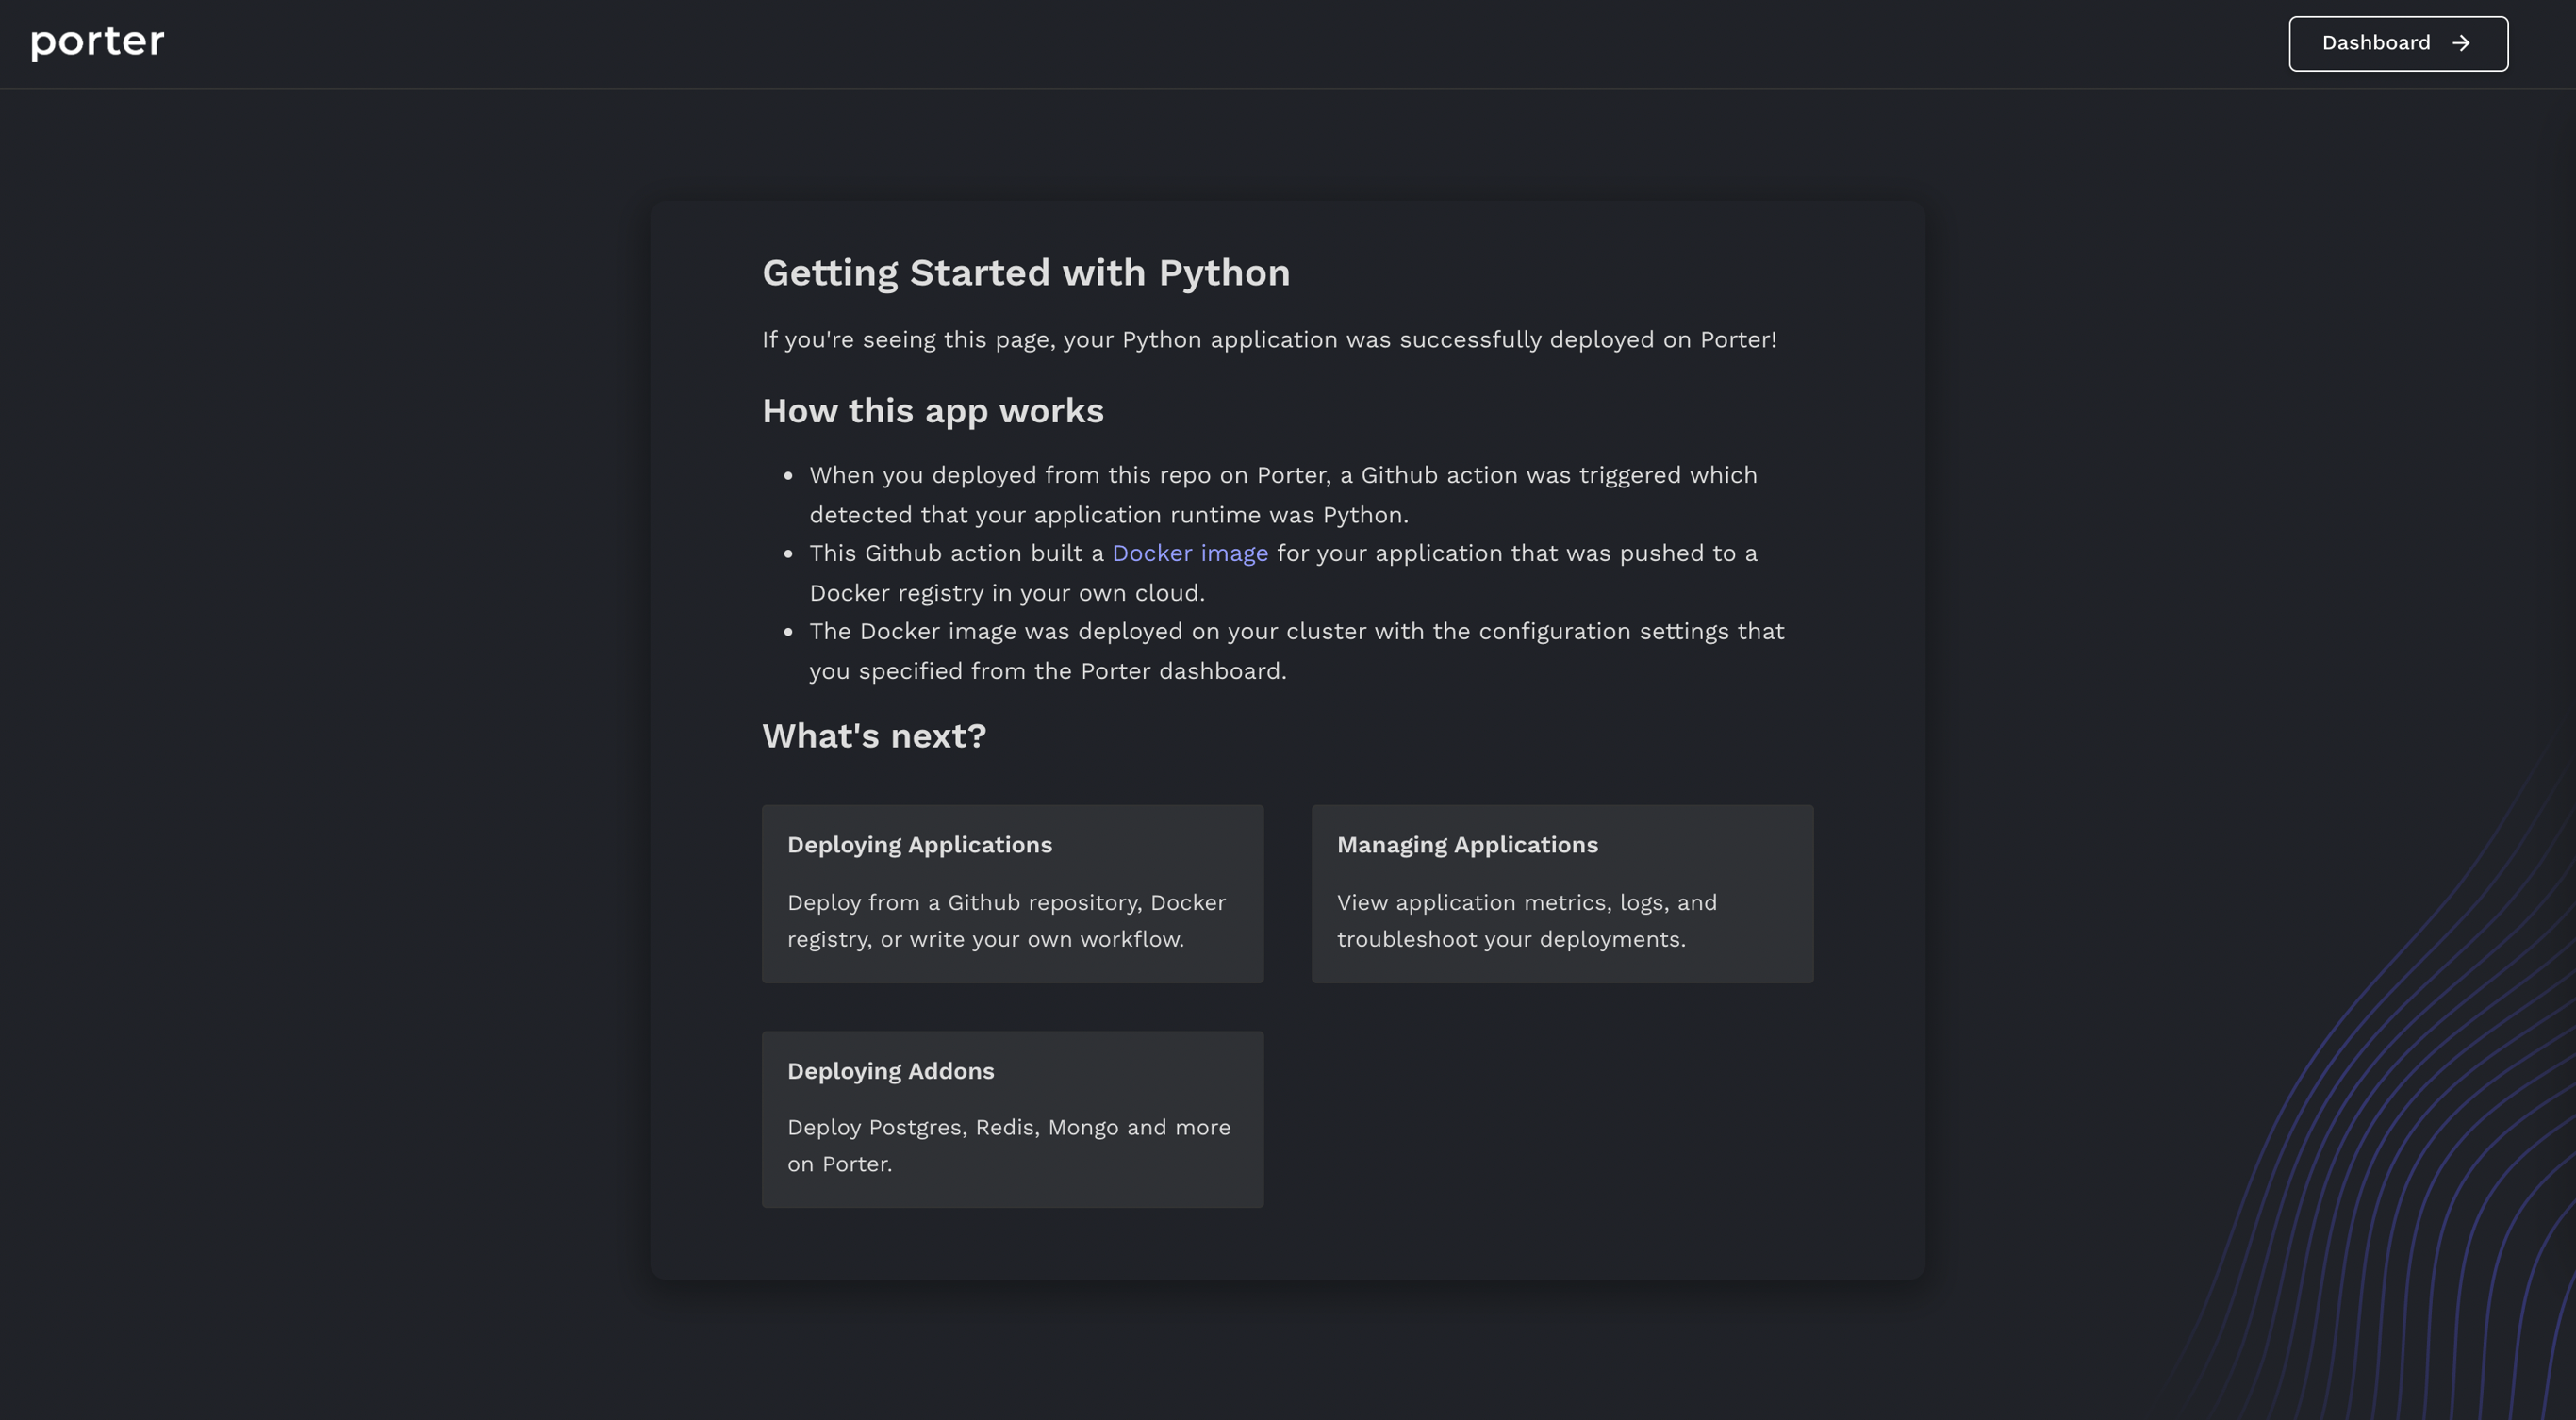Open the Dashboard button
The image size is (2576, 1420).
[2398, 43]
